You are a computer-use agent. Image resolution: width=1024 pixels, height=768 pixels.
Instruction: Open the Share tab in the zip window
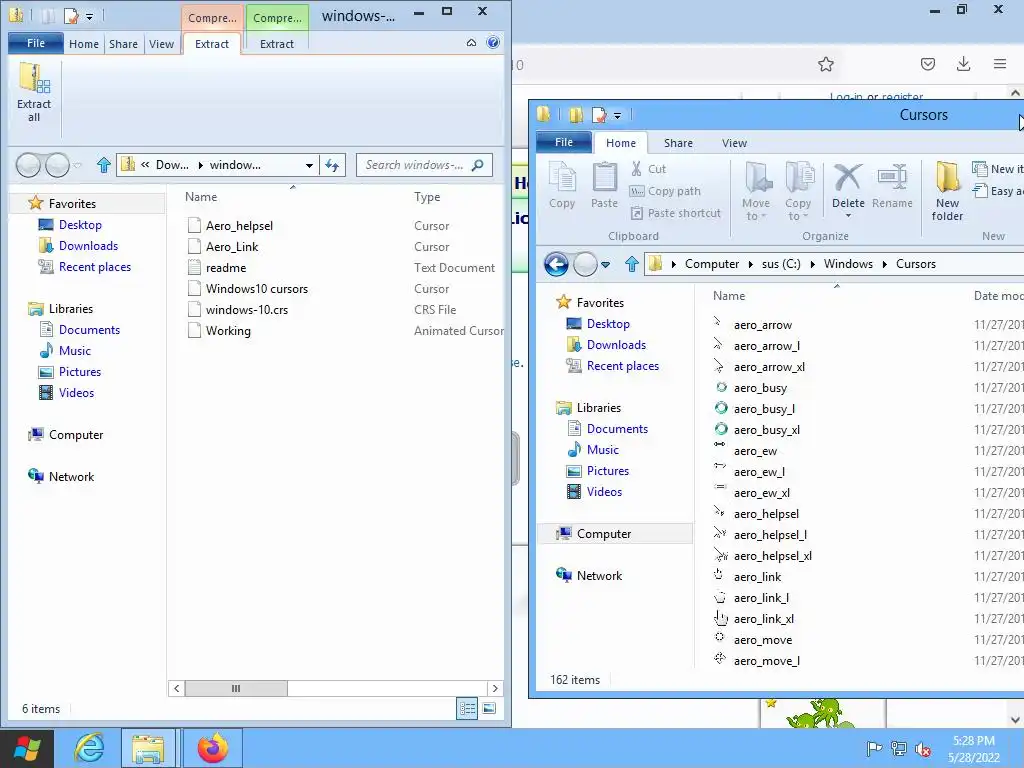click(x=123, y=44)
